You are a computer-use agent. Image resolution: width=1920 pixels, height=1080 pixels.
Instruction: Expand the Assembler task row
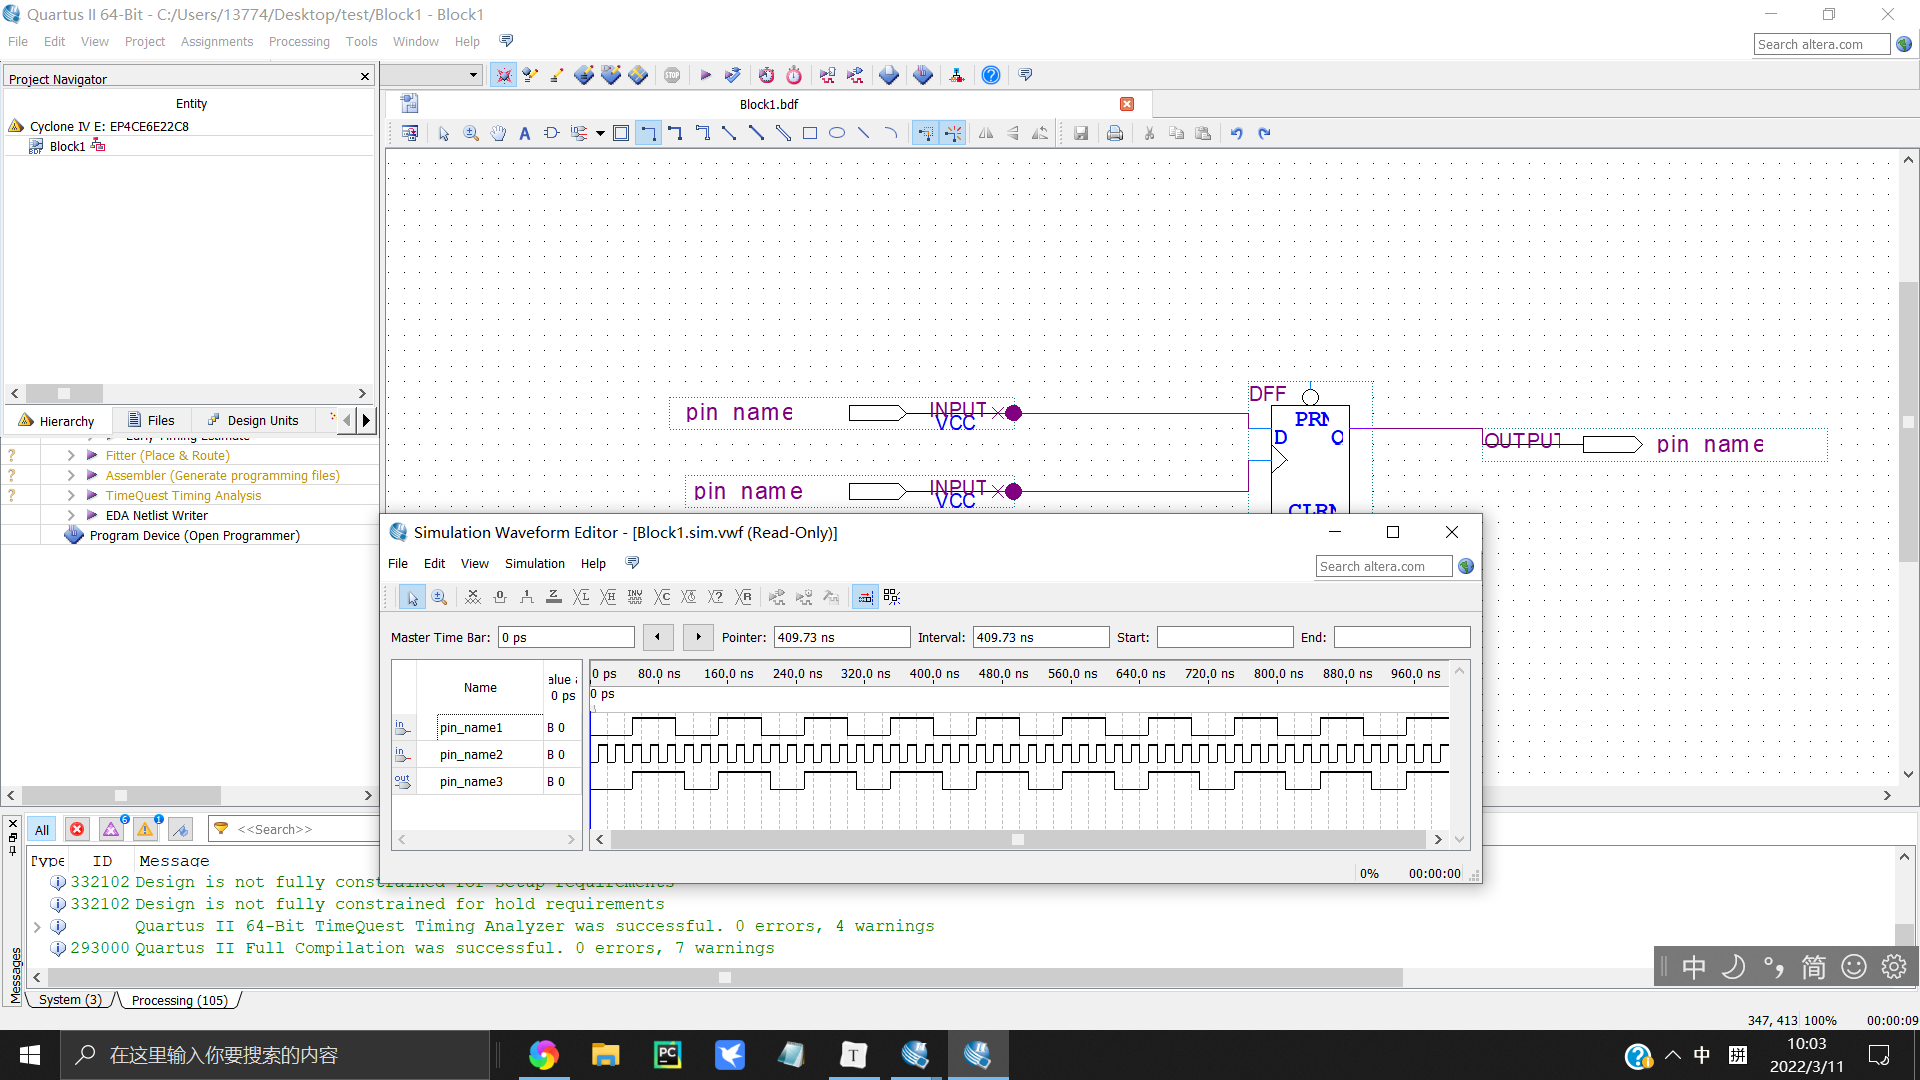[x=71, y=475]
